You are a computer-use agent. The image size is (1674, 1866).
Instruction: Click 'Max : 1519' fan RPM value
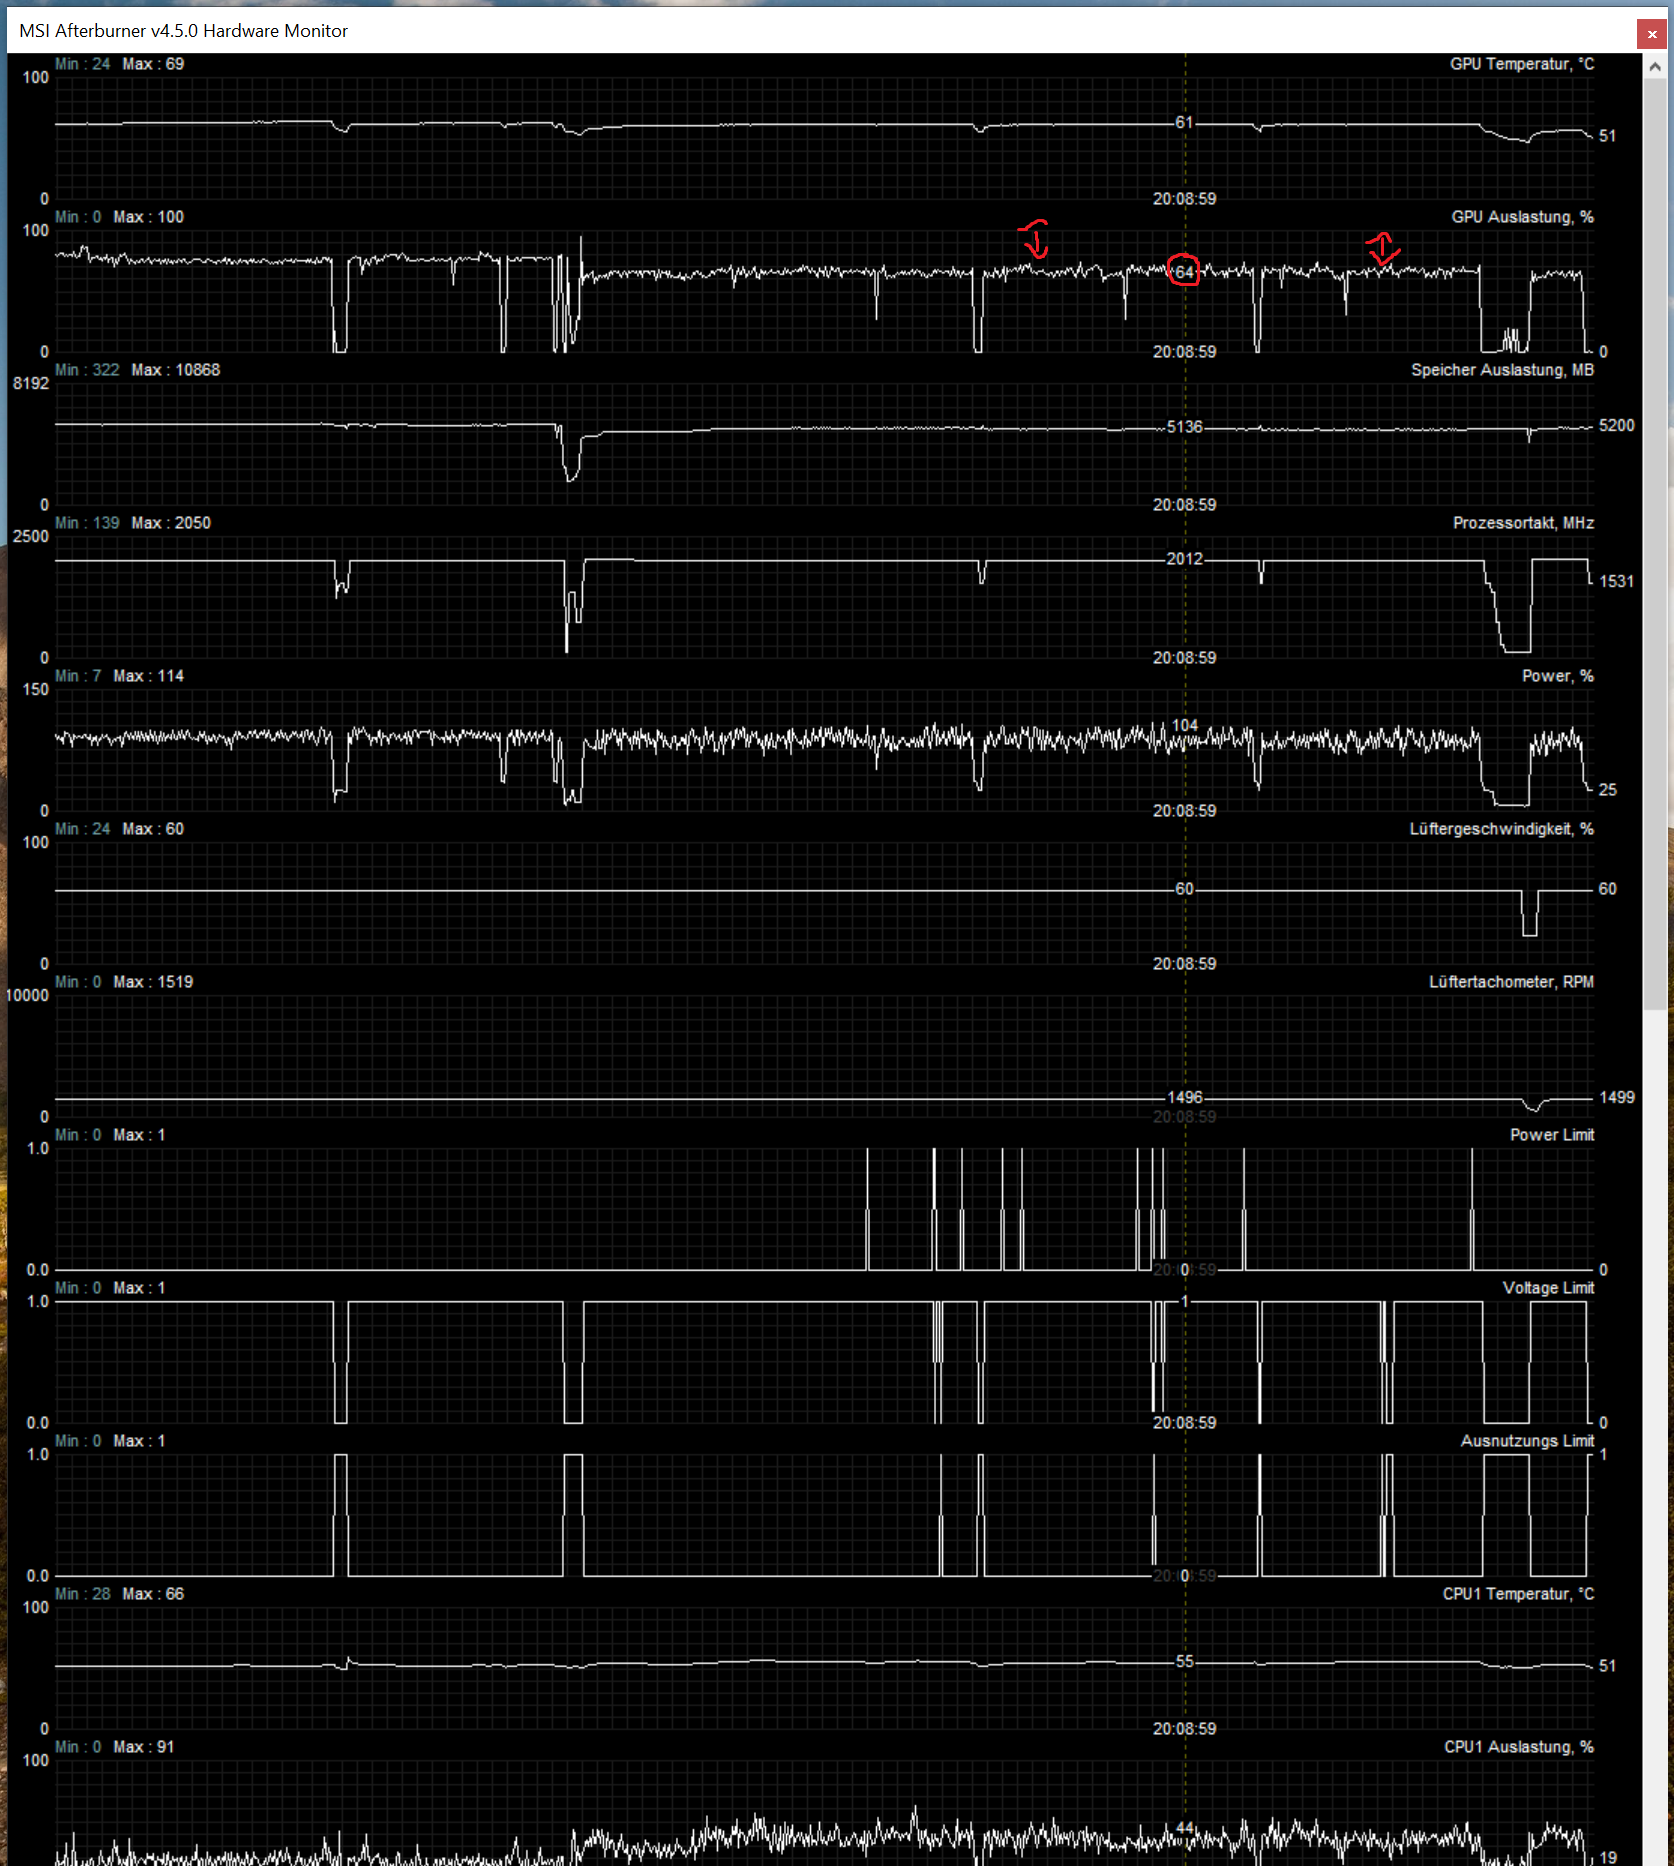click(x=153, y=982)
